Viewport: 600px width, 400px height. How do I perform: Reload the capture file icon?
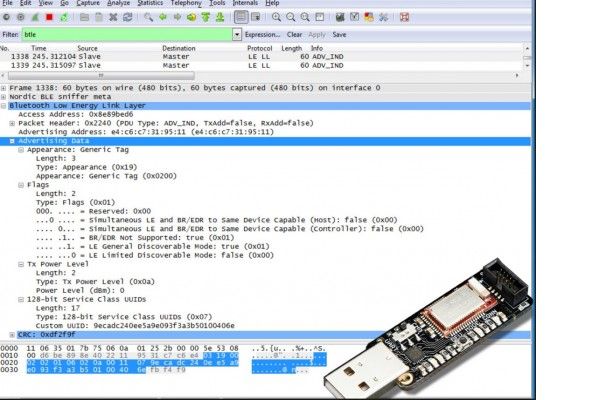tap(127, 17)
